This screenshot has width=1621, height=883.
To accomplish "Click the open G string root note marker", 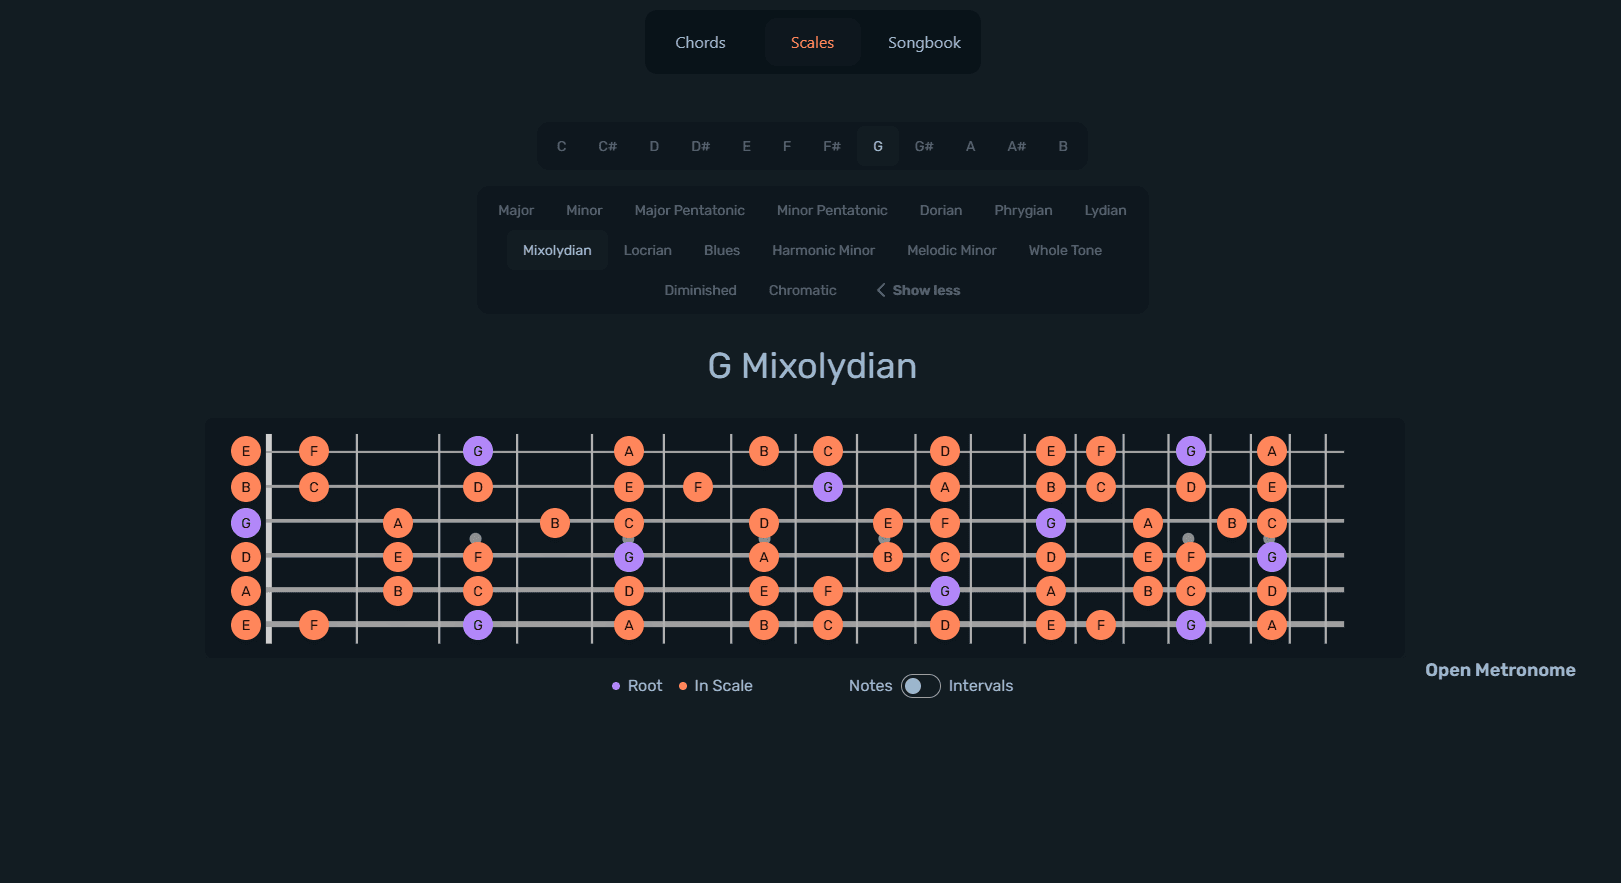I will pos(246,523).
